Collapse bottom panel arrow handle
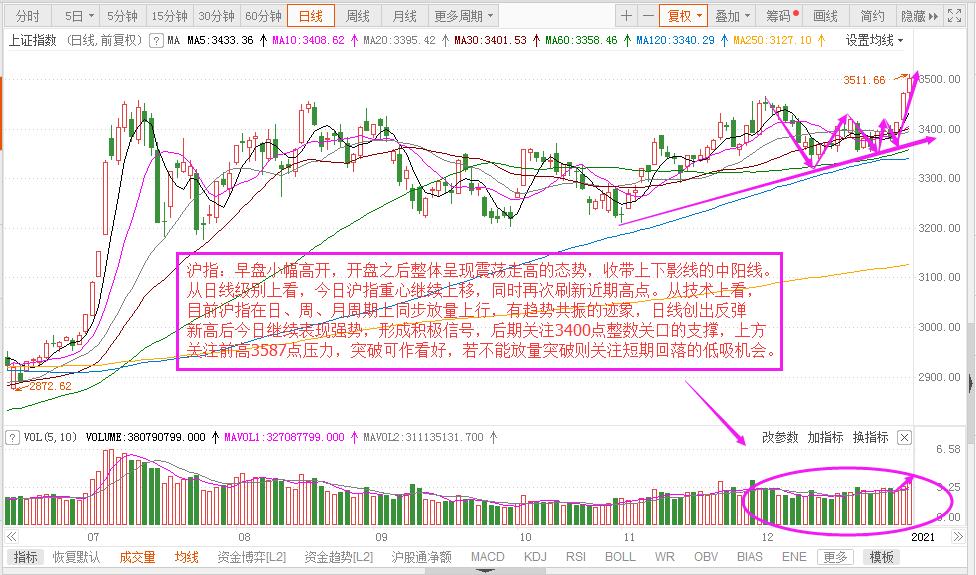The width and height of the screenshot is (976, 575). (487, 571)
